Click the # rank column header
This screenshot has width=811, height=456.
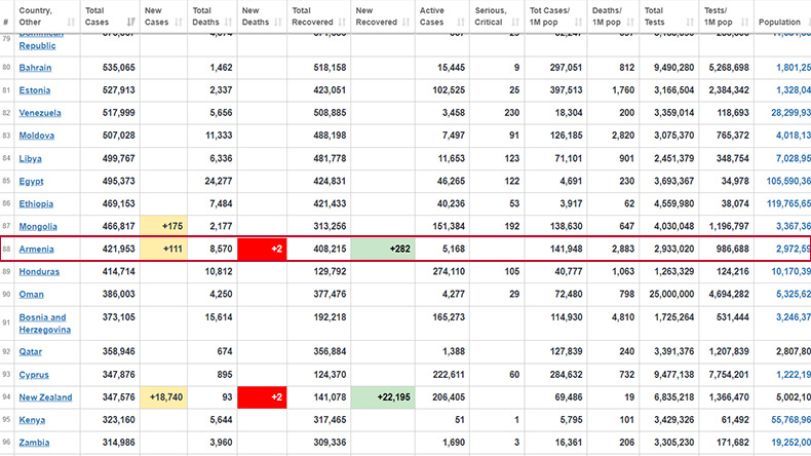pos(6,22)
